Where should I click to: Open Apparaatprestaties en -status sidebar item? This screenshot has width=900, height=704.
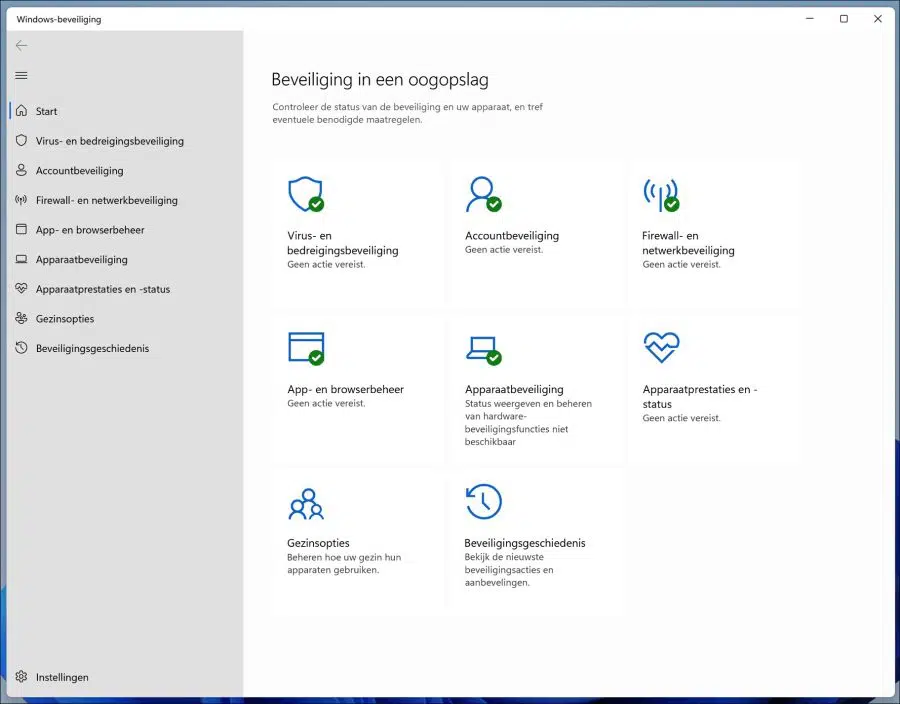pyautogui.click(x=126, y=289)
